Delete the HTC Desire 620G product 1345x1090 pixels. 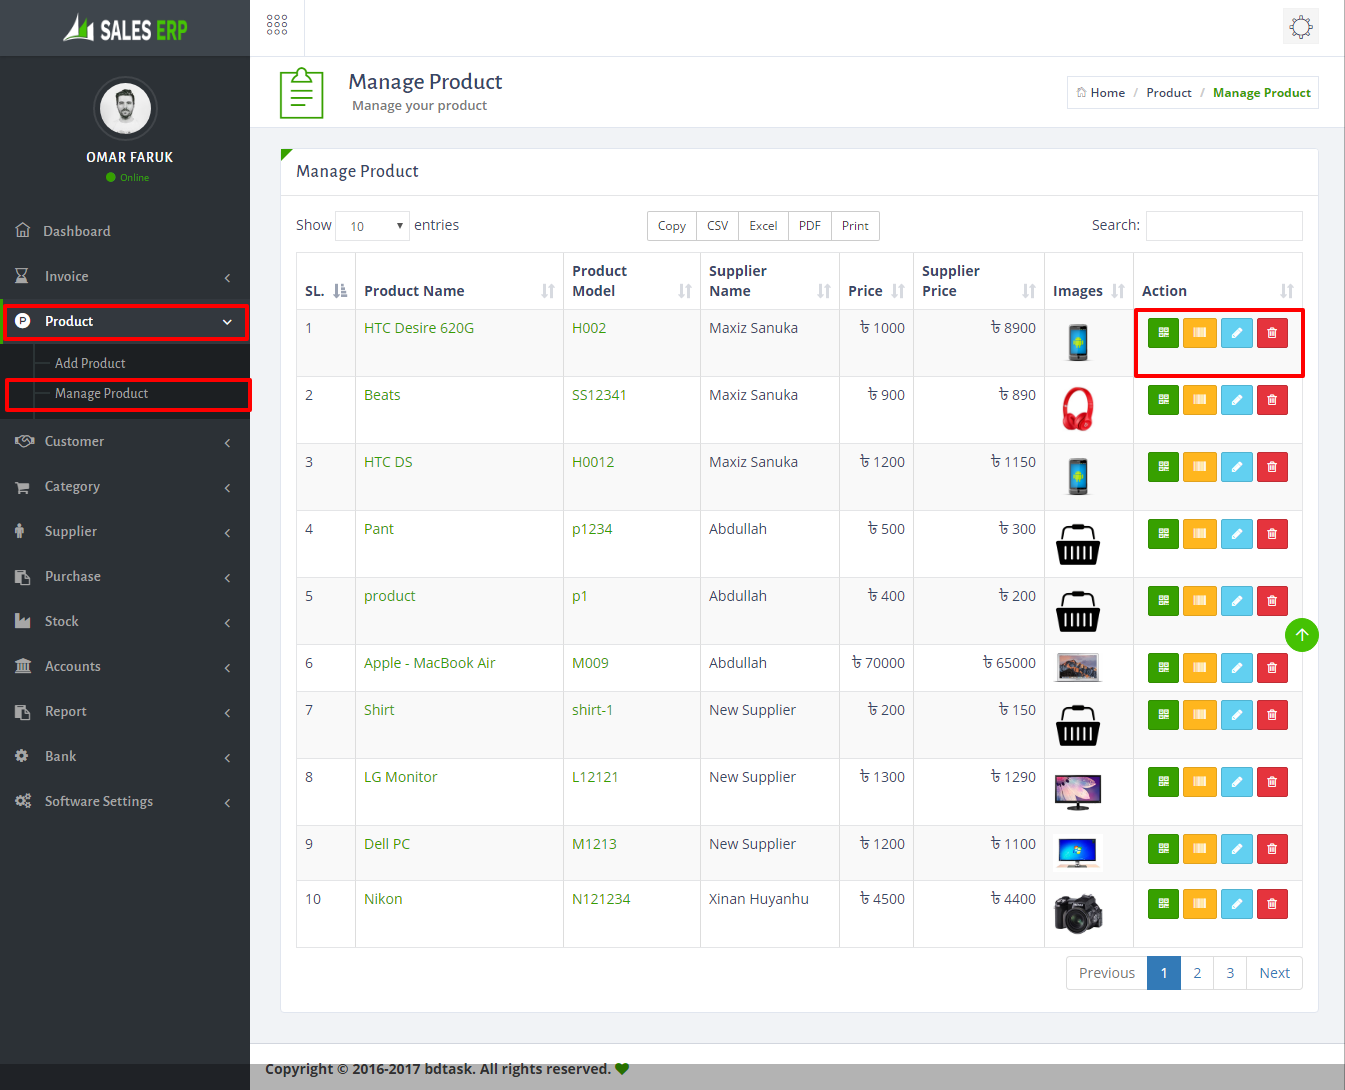click(1272, 333)
